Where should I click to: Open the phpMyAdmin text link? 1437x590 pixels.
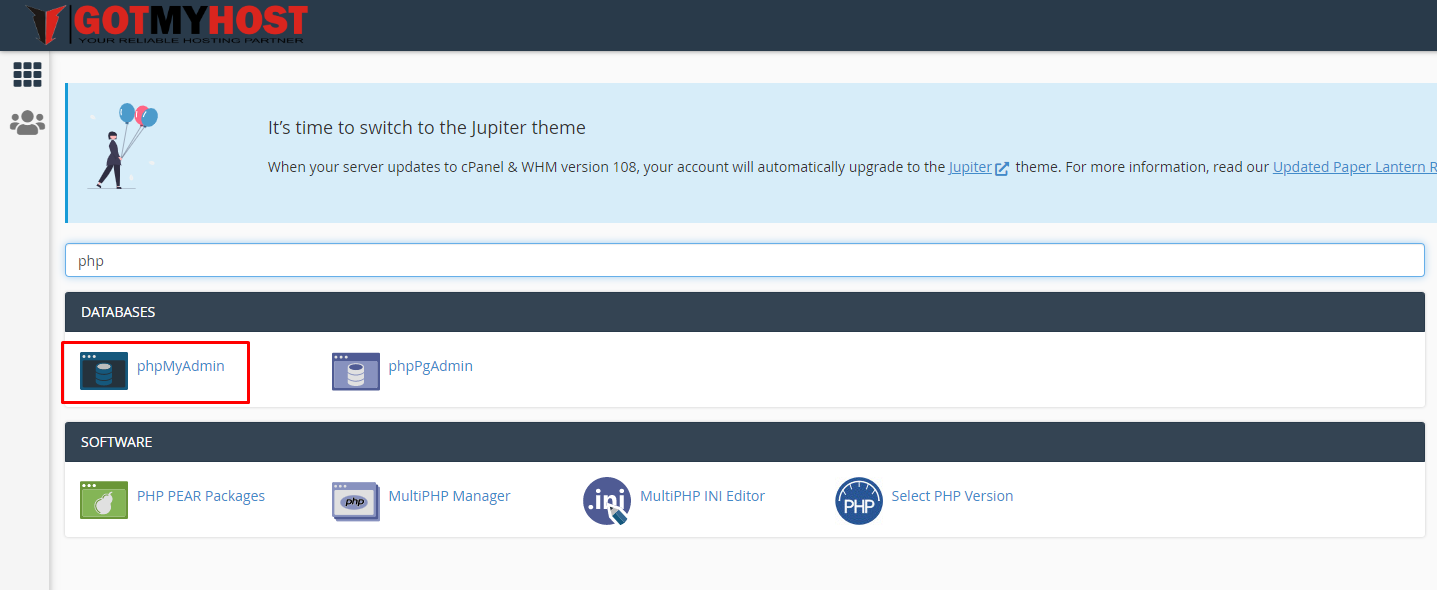pos(181,366)
